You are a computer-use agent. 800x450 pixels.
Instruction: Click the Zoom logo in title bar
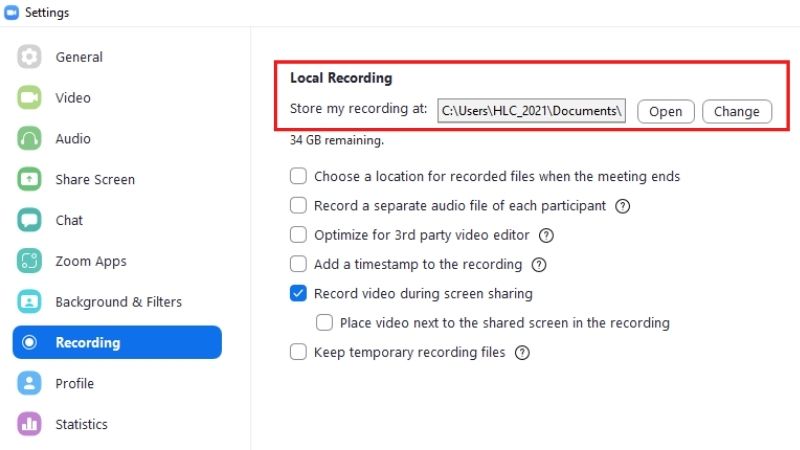click(x=11, y=12)
